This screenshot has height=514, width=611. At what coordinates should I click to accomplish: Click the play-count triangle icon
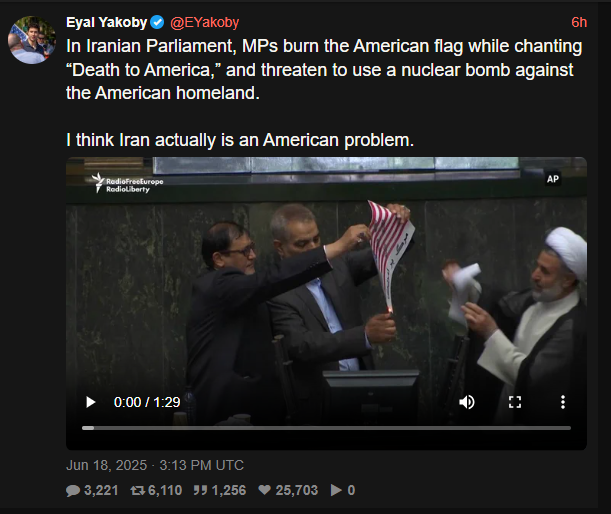click(x=336, y=490)
